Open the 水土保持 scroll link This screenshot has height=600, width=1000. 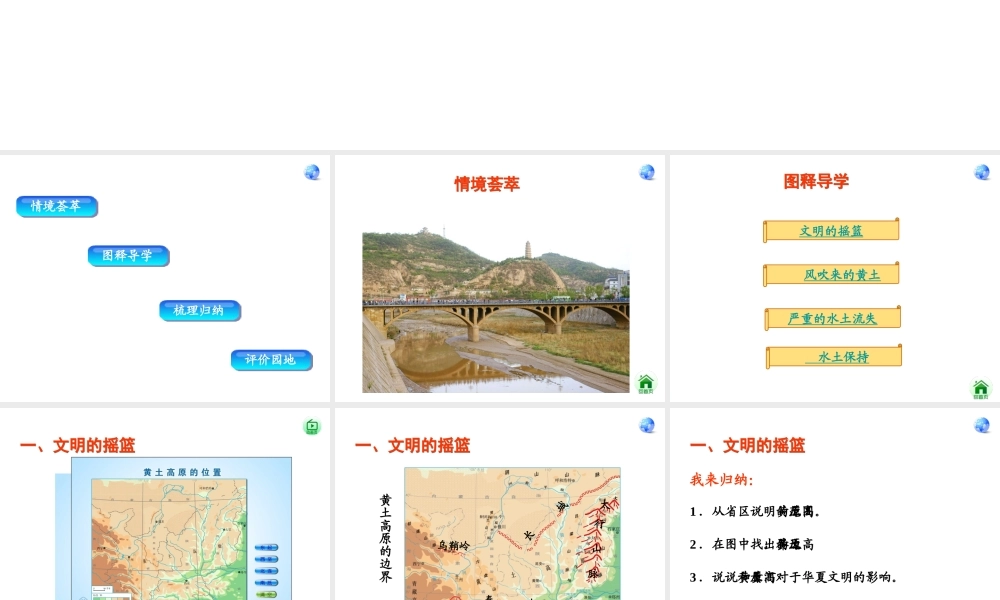tap(834, 357)
